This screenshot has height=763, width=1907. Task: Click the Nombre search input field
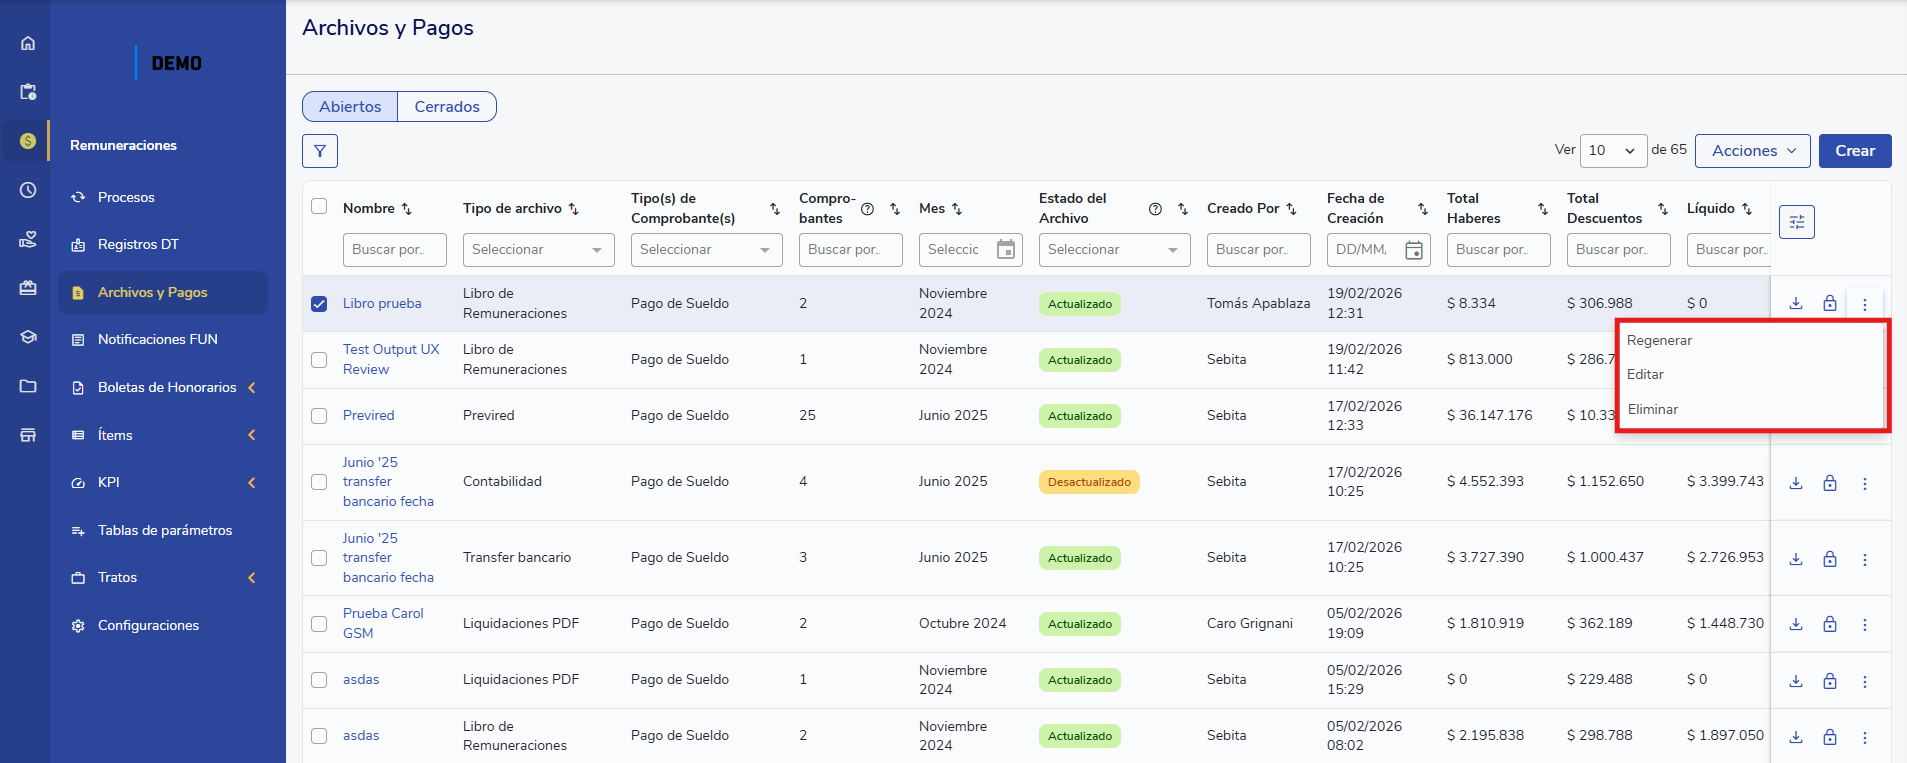point(394,250)
